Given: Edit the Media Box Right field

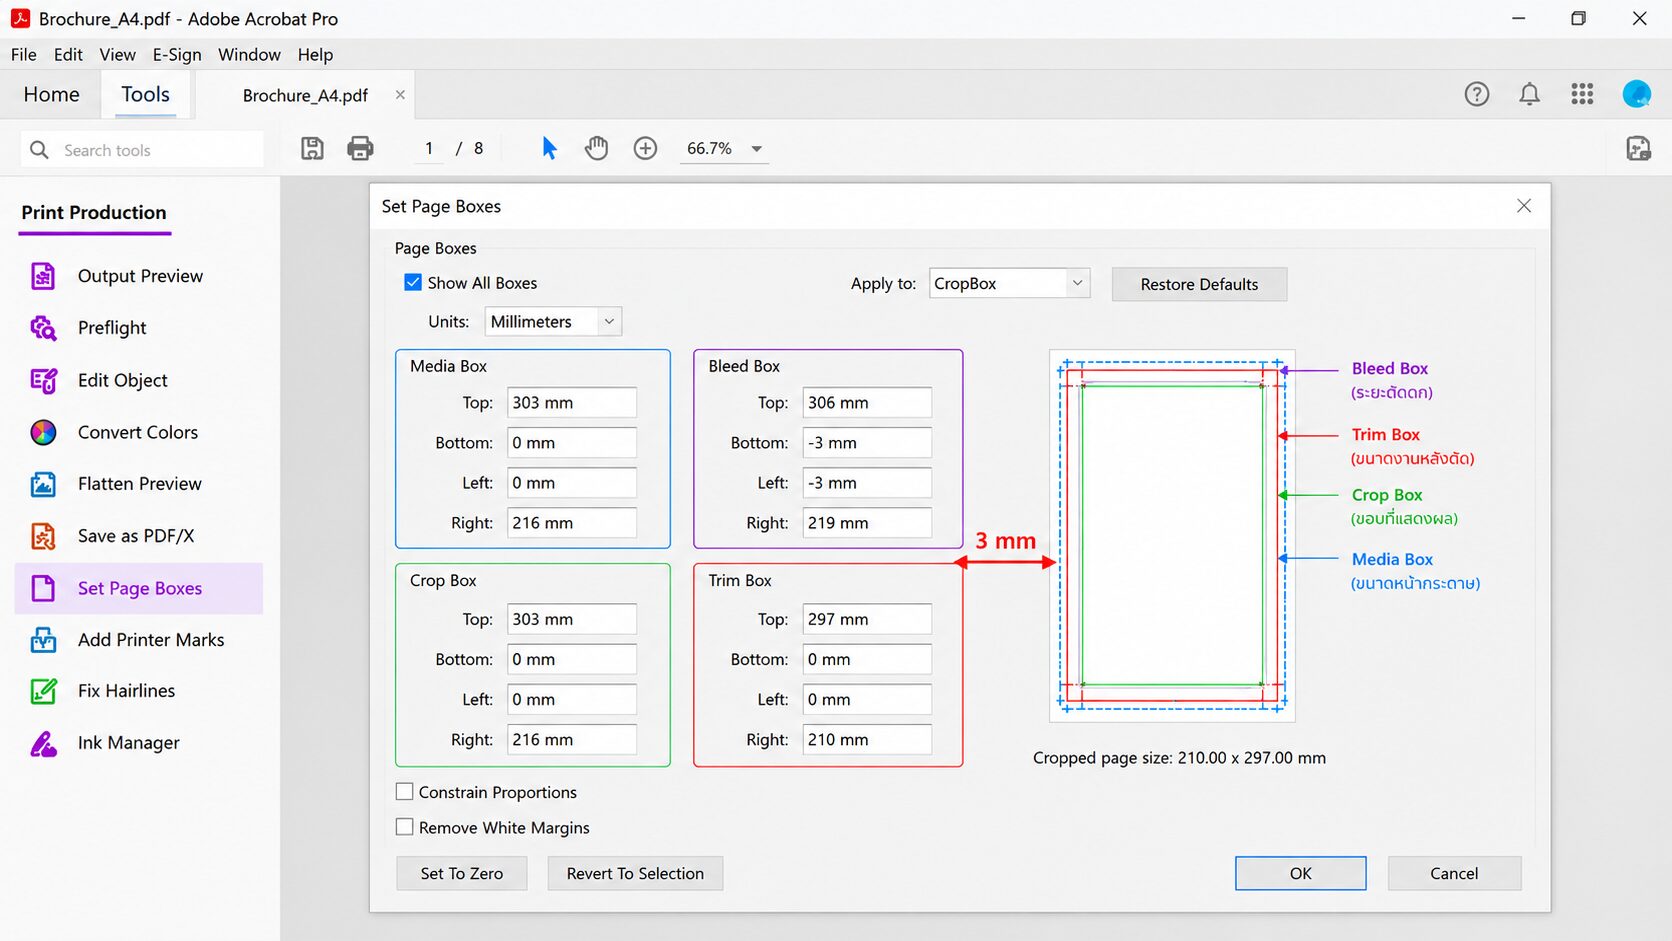Looking at the screenshot, I should click(x=572, y=523).
